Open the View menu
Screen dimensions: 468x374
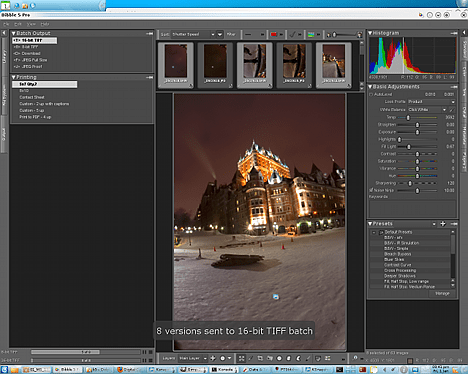[31, 24]
